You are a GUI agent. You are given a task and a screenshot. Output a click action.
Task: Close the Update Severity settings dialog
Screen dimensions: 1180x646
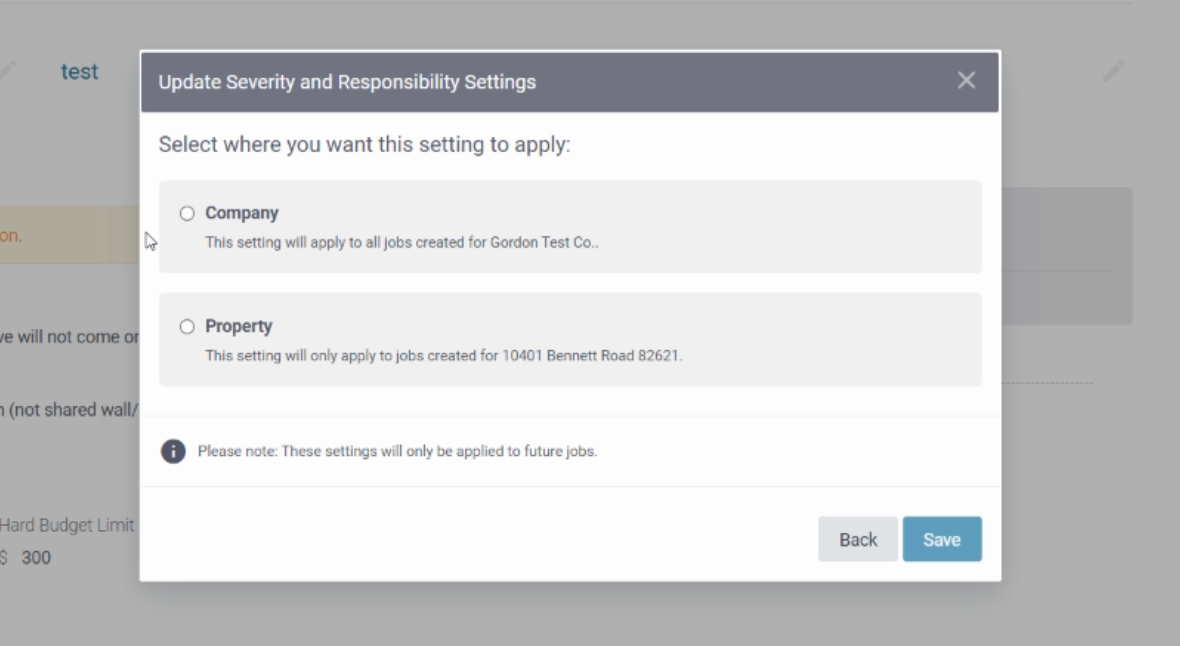pyautogui.click(x=966, y=81)
